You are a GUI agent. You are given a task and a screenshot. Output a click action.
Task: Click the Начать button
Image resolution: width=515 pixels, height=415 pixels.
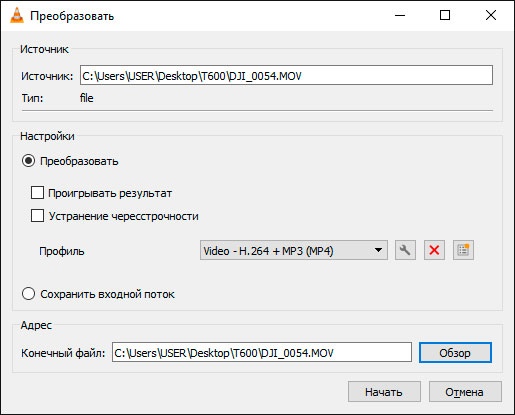point(384,392)
